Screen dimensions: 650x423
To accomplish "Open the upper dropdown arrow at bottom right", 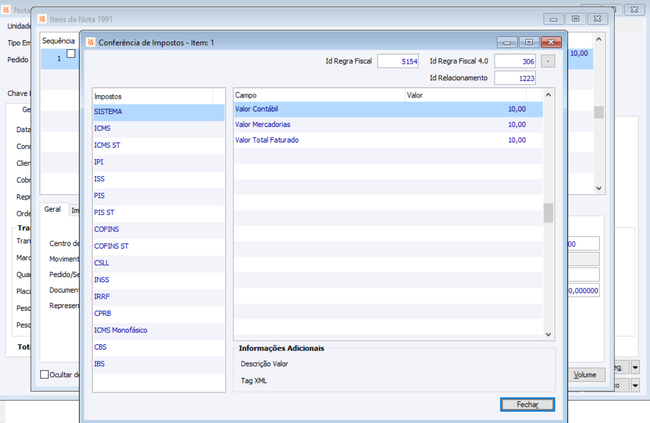I will tap(635, 367).
